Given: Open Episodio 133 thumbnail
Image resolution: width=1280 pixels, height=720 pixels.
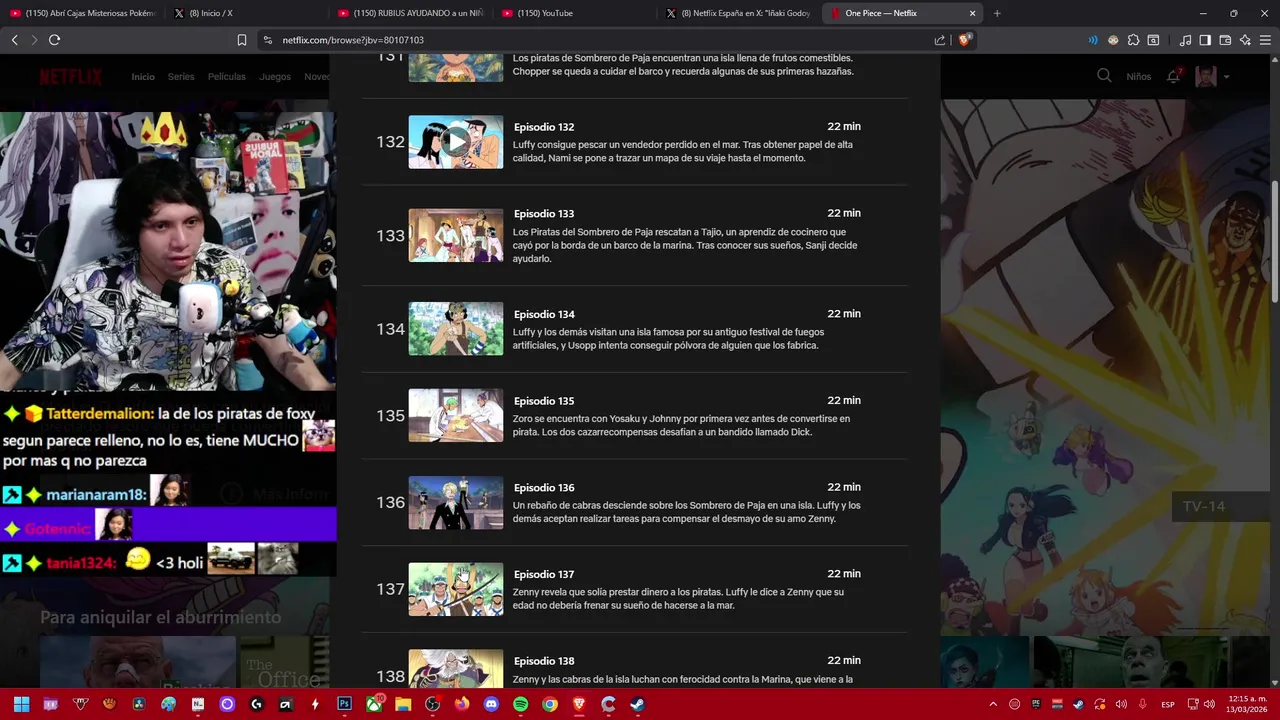Looking at the screenshot, I should [456, 235].
